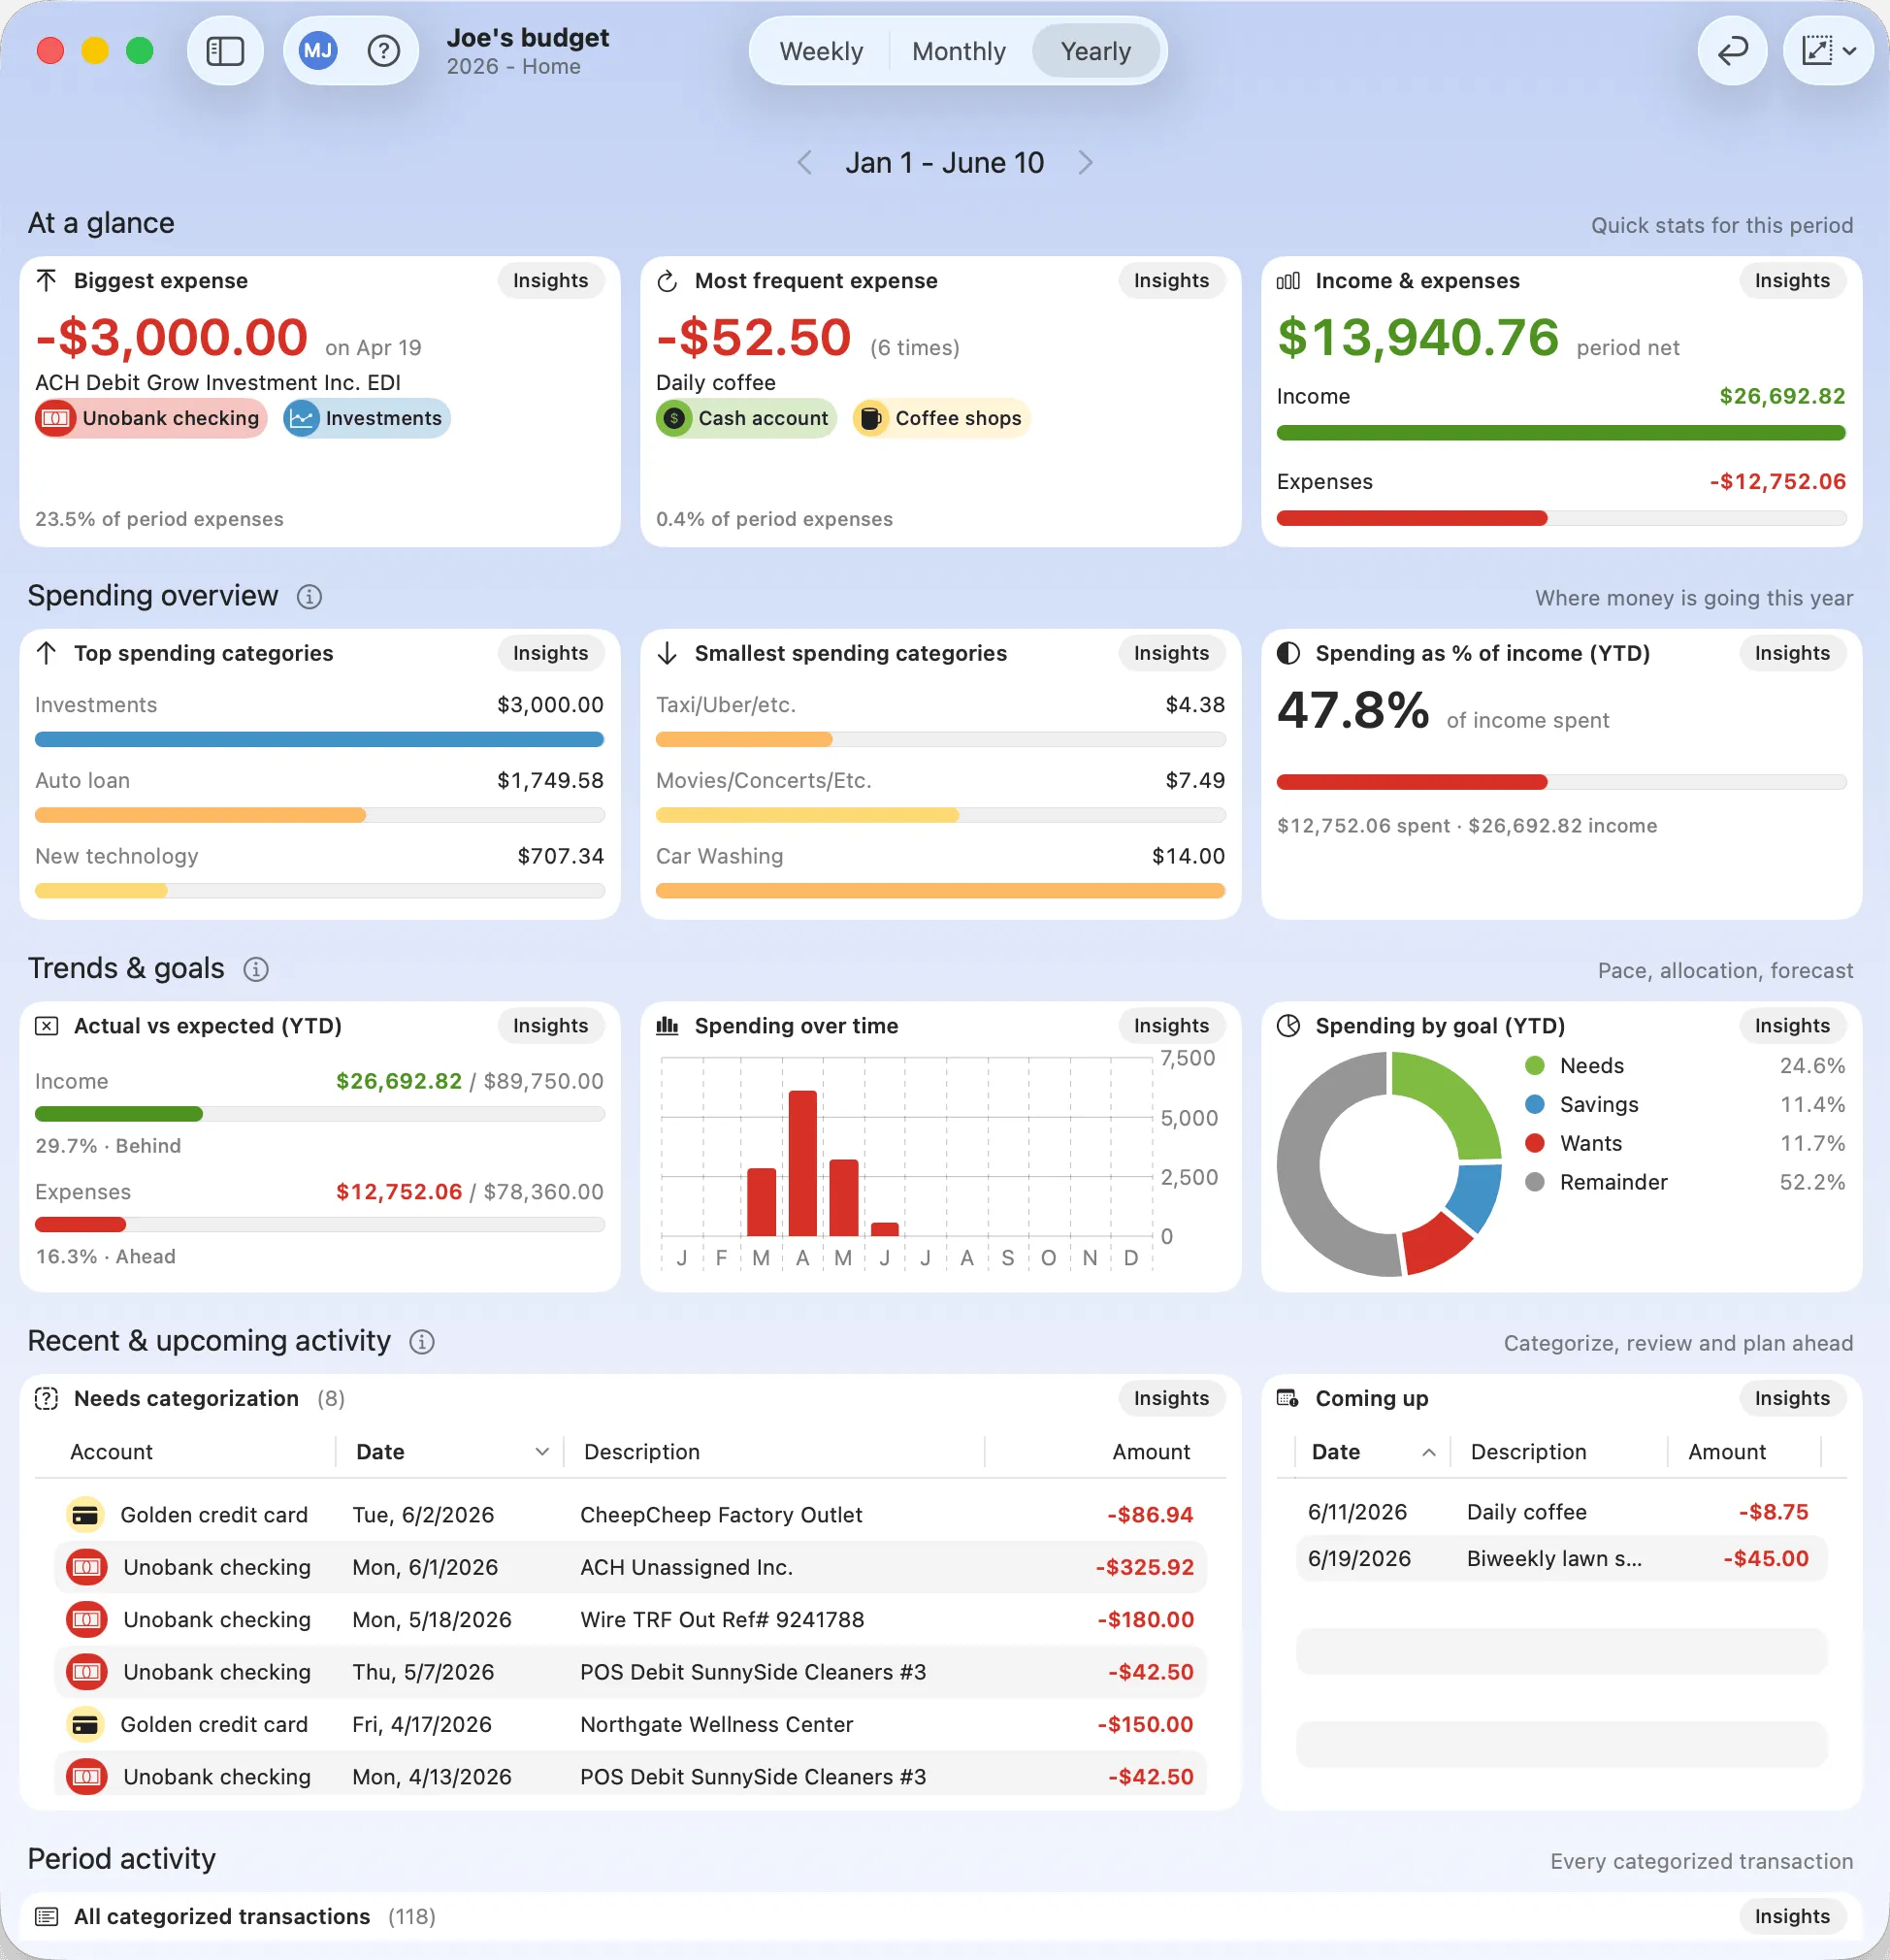
Task: Click the Spending overview info icon
Action: (x=309, y=597)
